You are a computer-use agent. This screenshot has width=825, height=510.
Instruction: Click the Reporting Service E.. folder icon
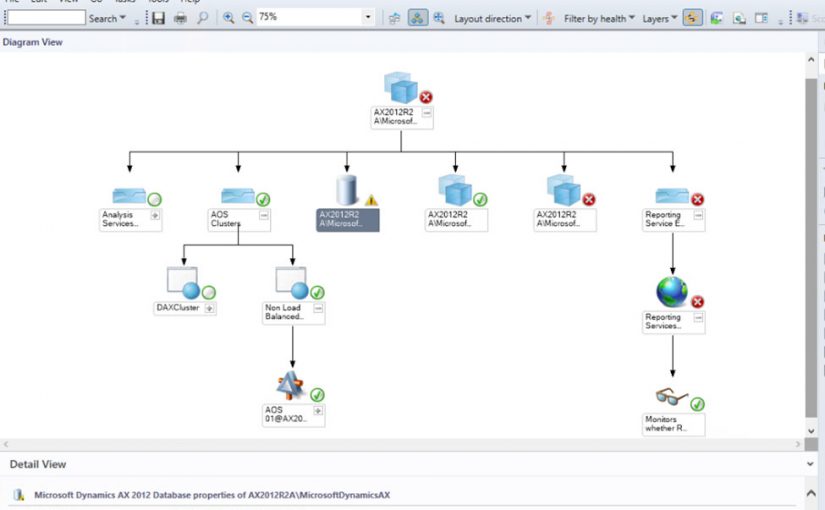tap(672, 196)
